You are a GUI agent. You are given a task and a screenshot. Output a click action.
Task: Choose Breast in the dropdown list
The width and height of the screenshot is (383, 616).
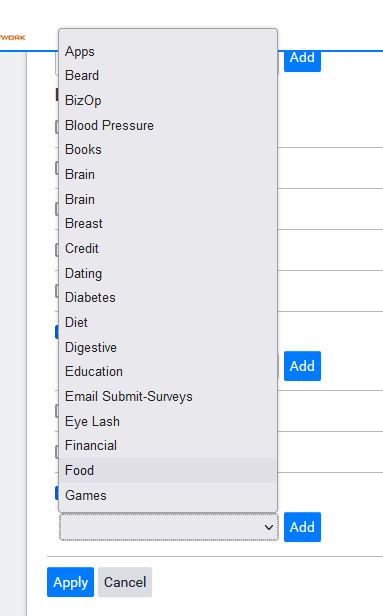point(168,224)
